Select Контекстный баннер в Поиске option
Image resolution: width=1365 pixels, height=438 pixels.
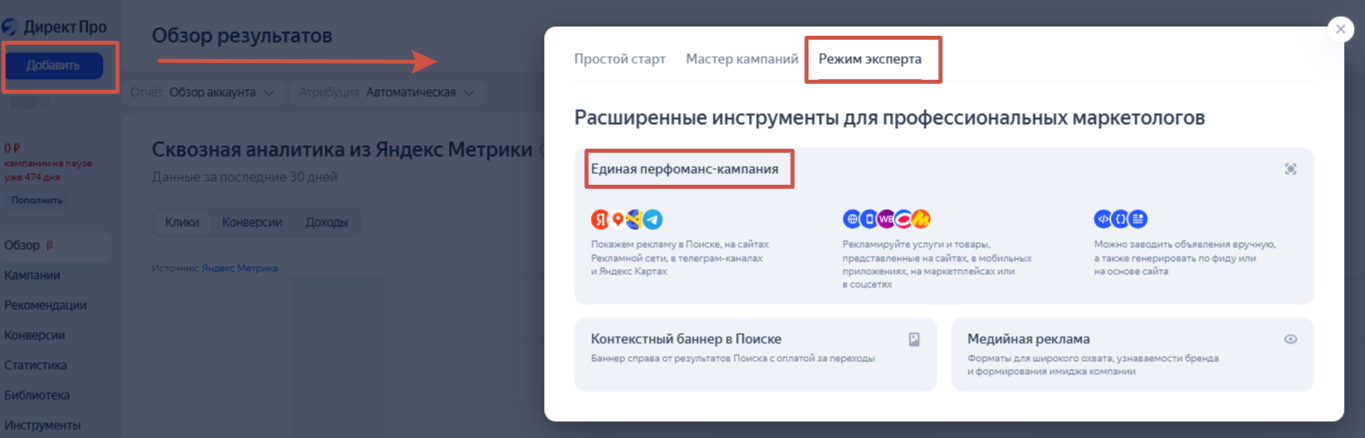tap(755, 354)
